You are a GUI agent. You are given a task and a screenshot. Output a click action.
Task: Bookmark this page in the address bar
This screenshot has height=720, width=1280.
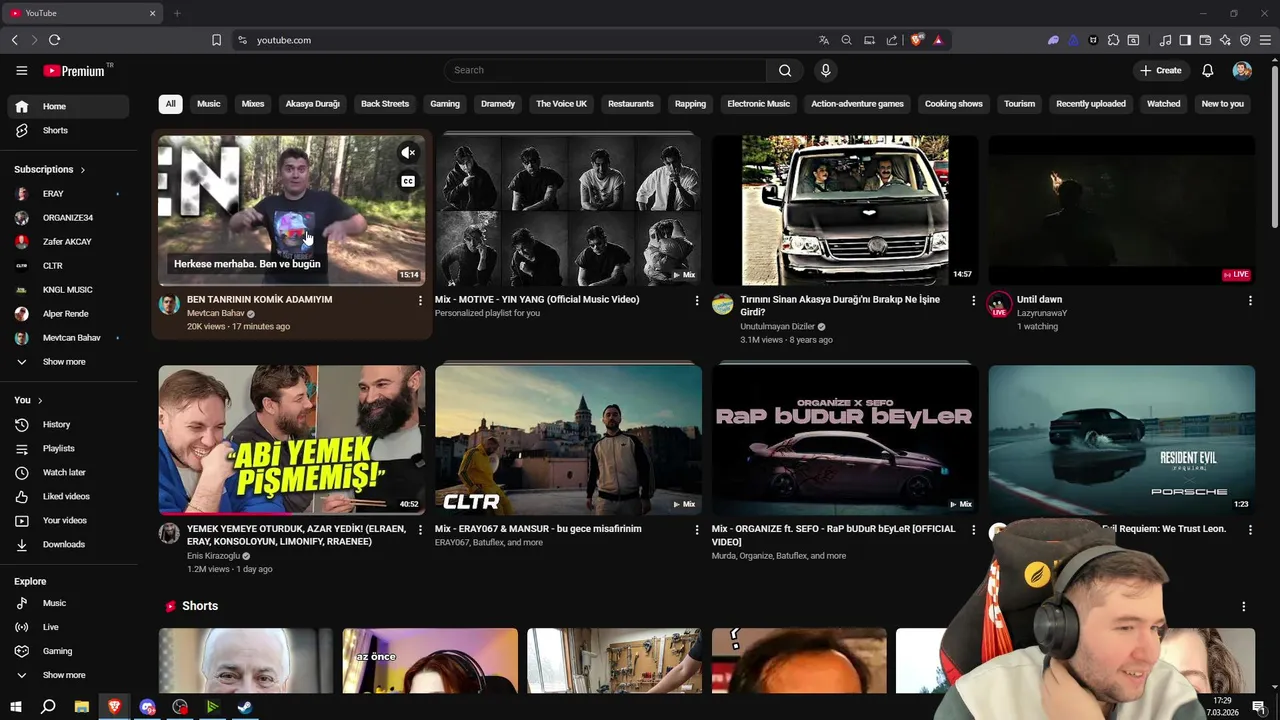(x=216, y=40)
